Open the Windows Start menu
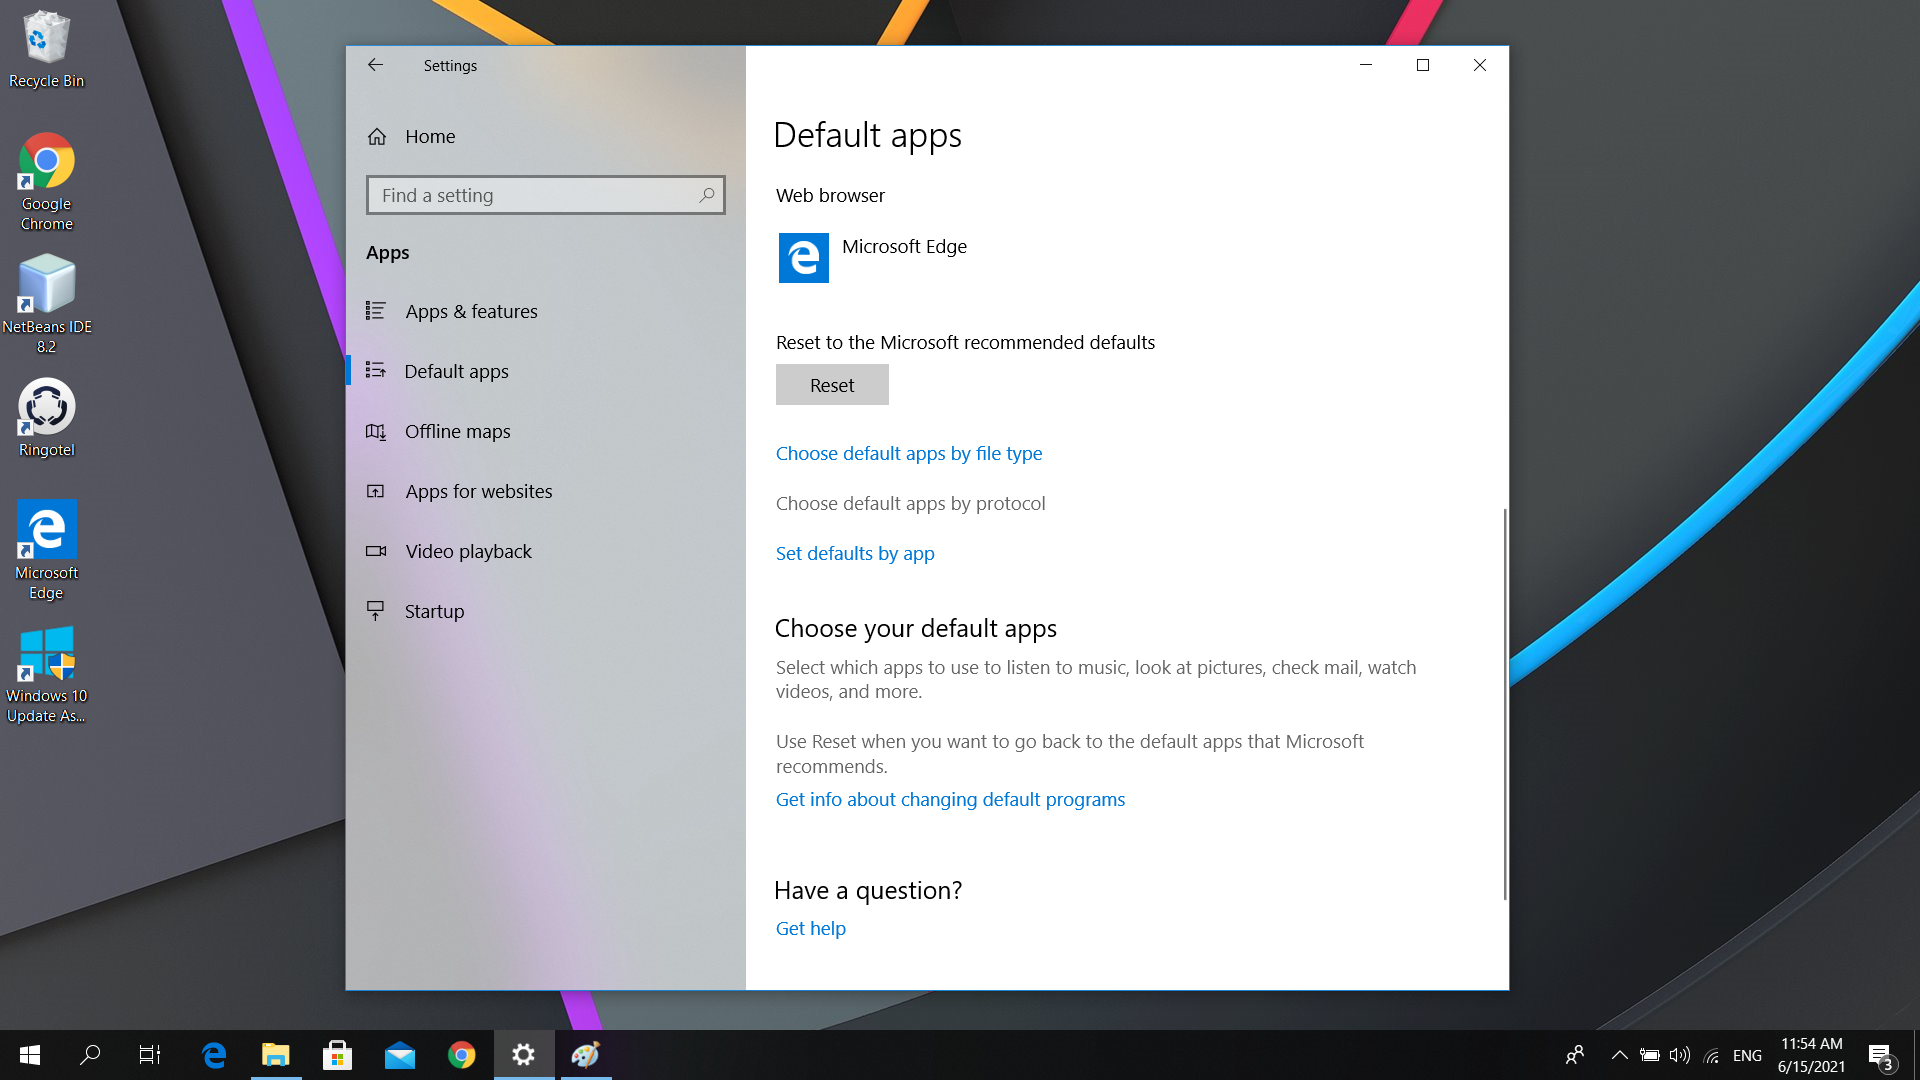This screenshot has height=1080, width=1920. point(30,1055)
